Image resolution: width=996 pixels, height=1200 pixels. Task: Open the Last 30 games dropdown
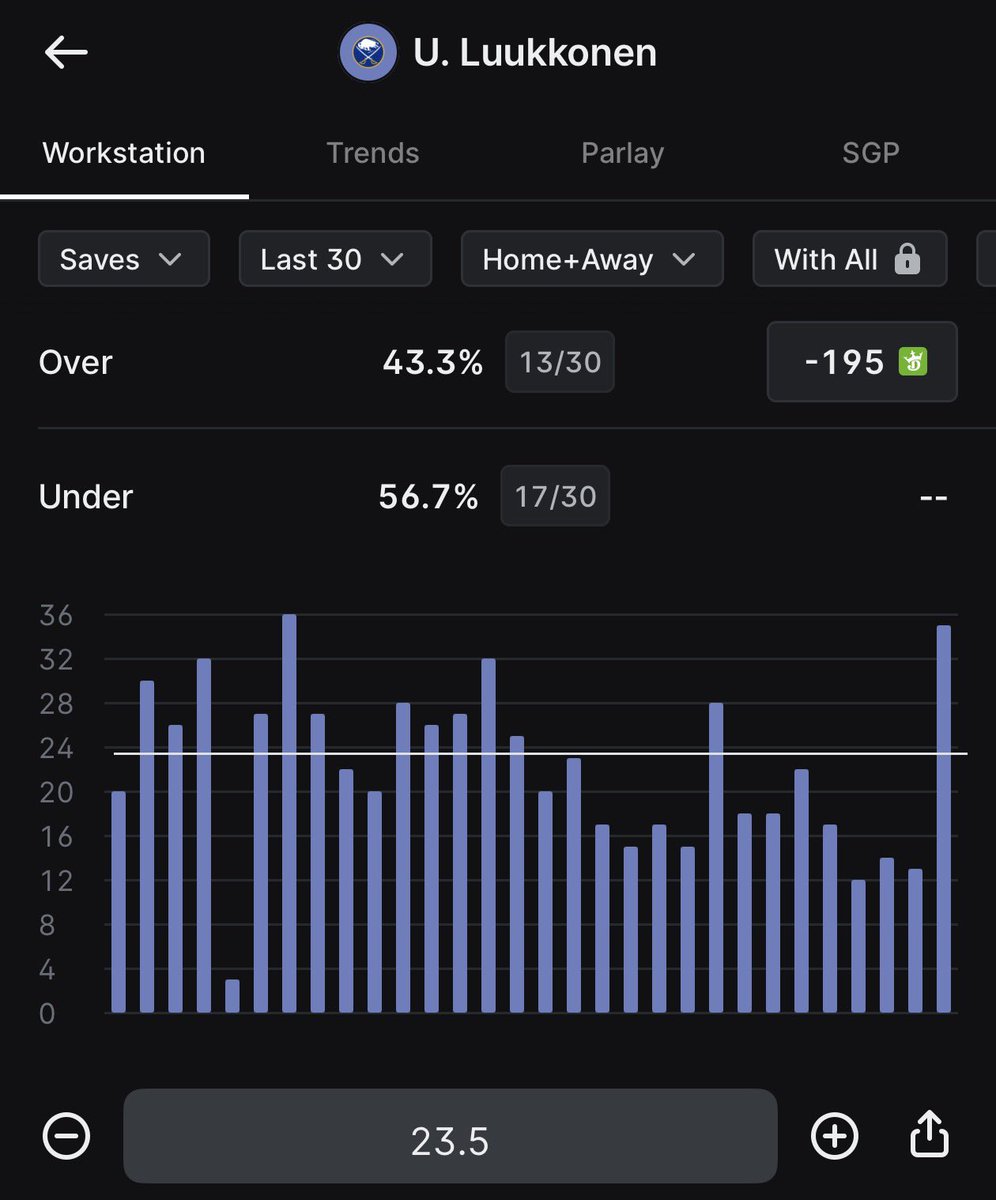pyautogui.click(x=335, y=259)
